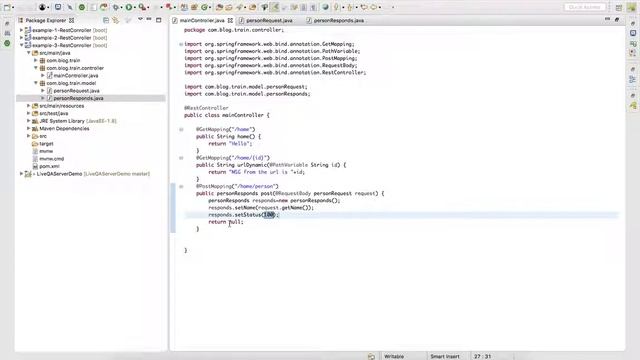
Task: Expand the Maven Dependencies node
Action: (29, 128)
